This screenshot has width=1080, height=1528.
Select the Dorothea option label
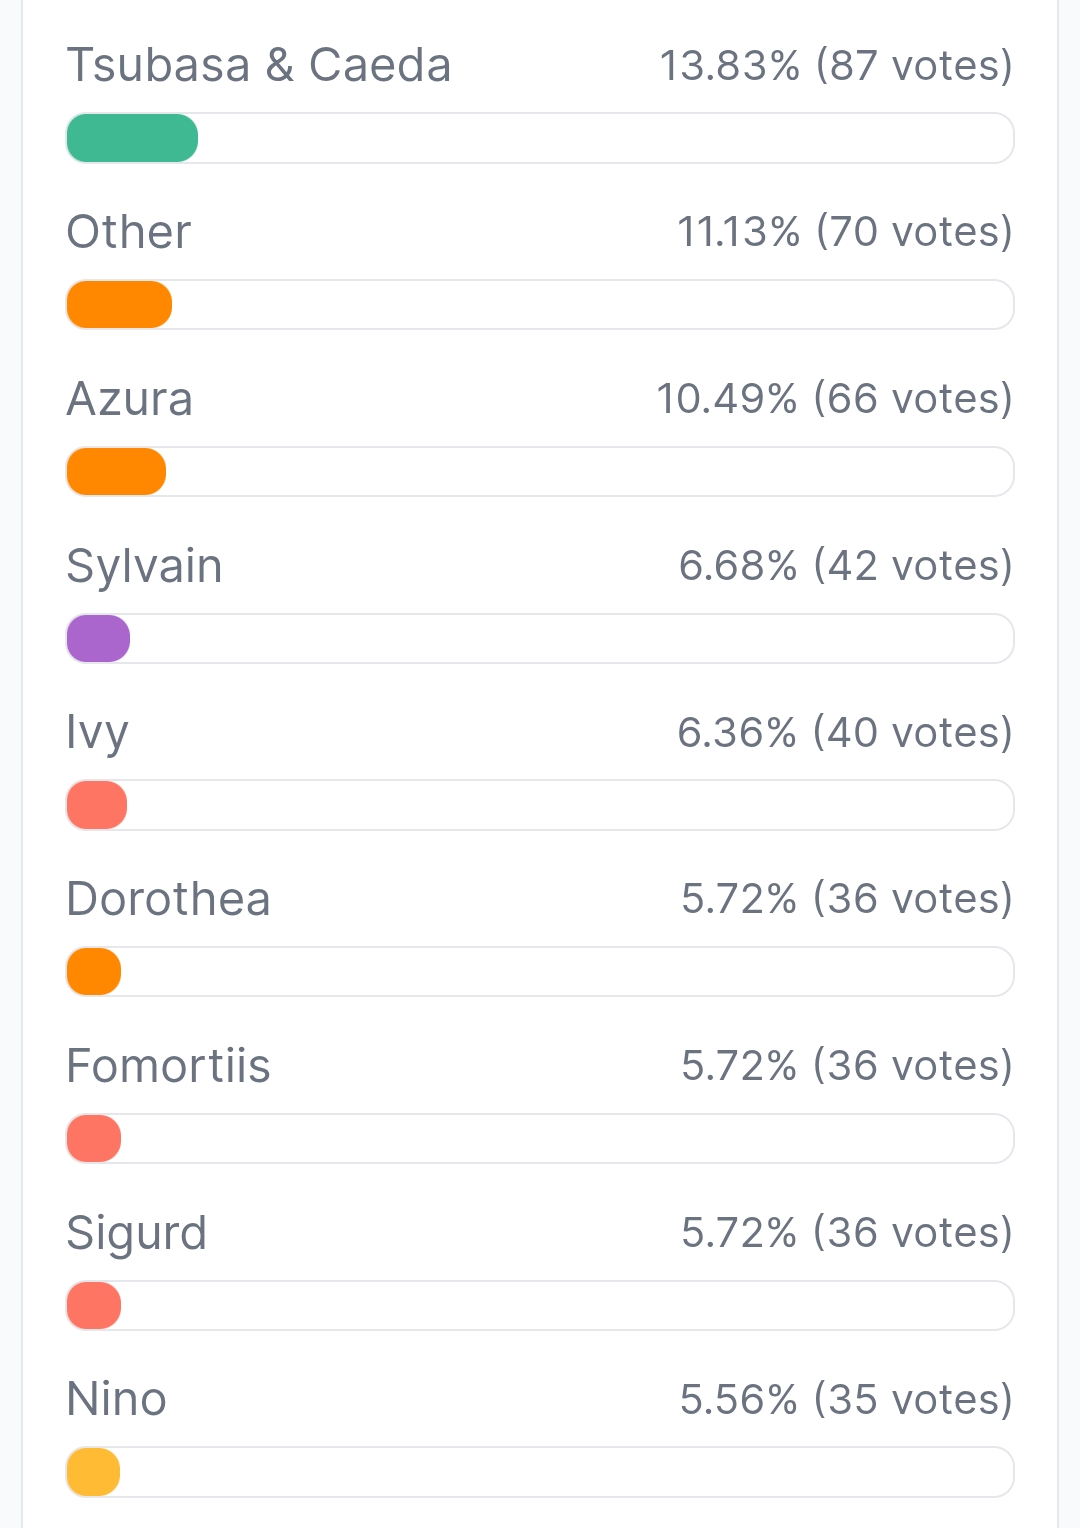169,899
